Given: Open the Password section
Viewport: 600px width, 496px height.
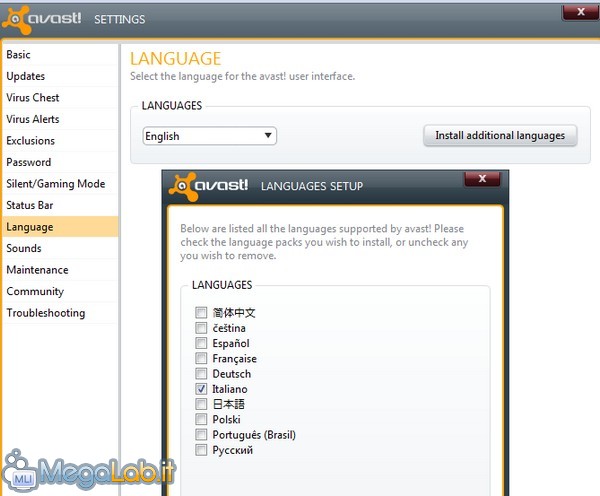Looking at the screenshot, I should coord(60,162).
